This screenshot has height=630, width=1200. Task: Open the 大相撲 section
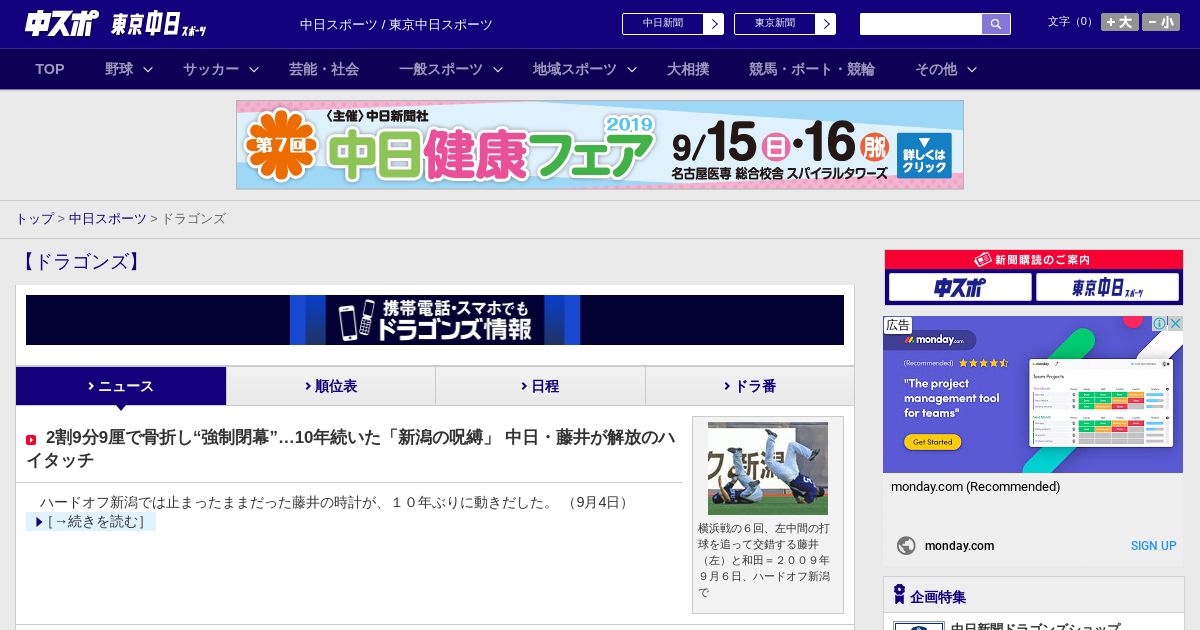pos(688,69)
